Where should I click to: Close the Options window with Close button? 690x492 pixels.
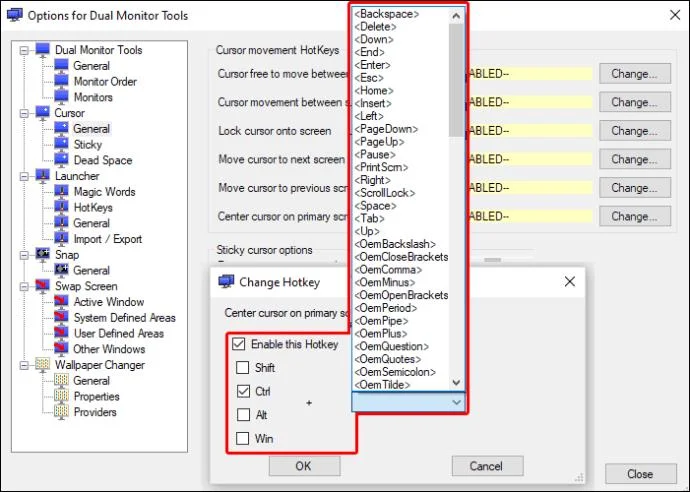(x=641, y=474)
